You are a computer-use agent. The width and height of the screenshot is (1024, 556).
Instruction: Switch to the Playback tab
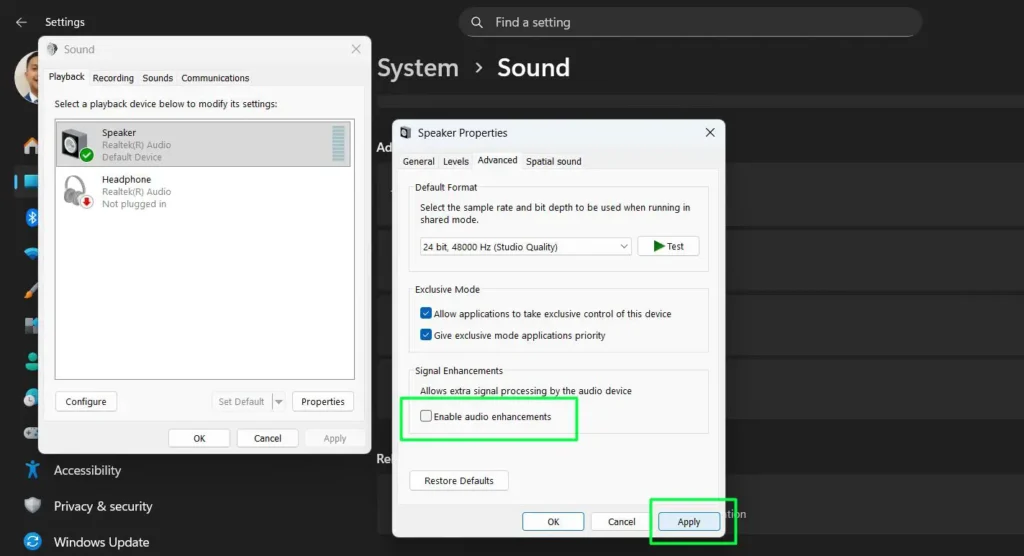(67, 77)
